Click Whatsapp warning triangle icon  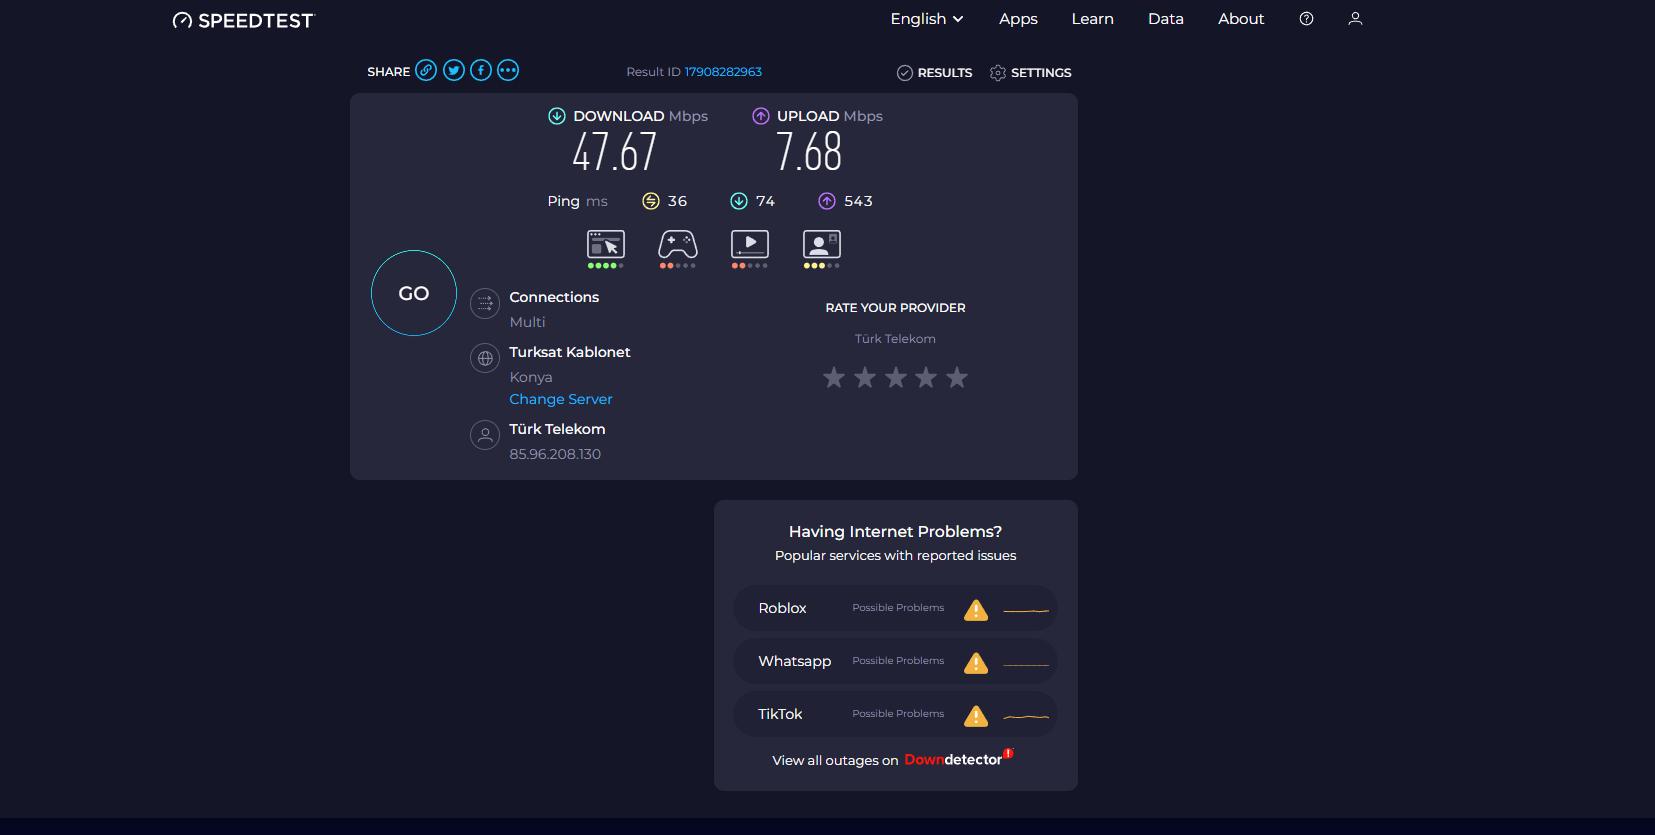976,663
